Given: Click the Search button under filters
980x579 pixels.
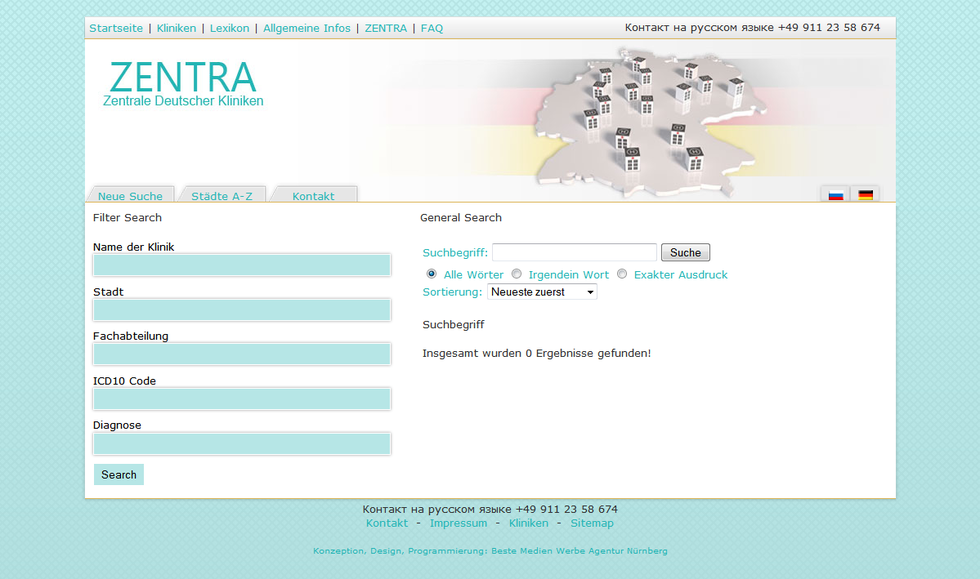Looking at the screenshot, I should pos(119,475).
